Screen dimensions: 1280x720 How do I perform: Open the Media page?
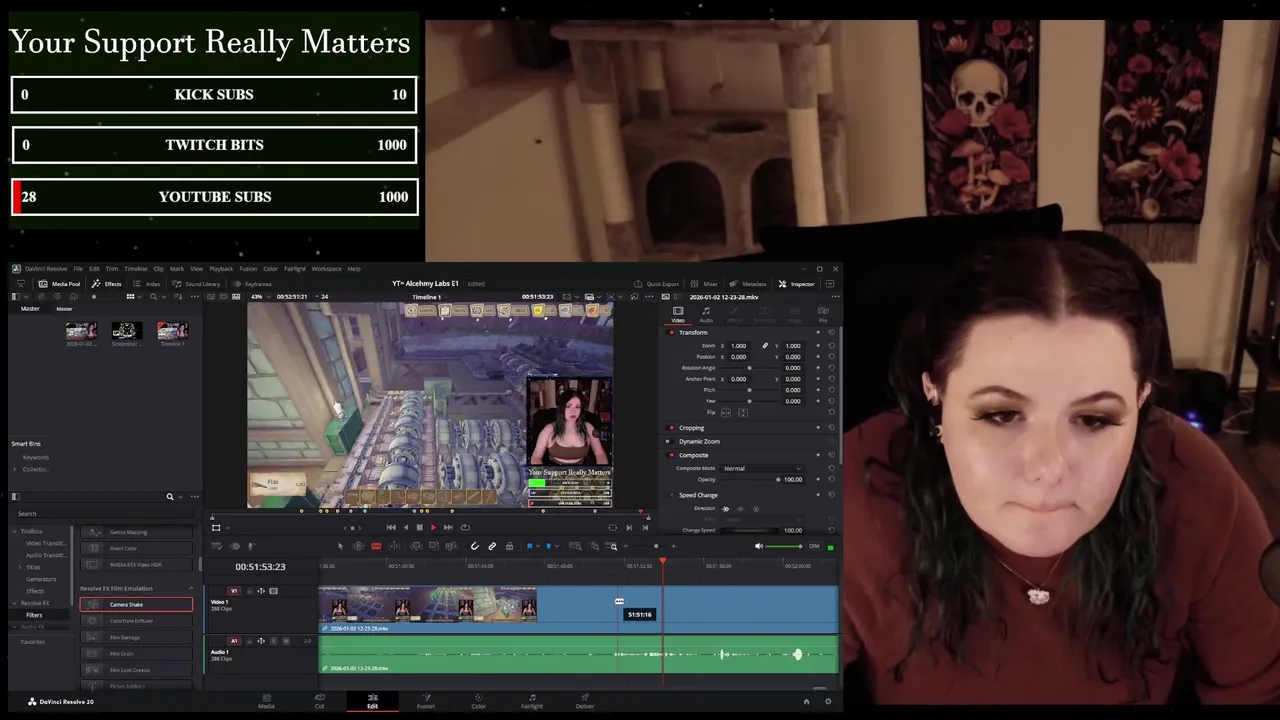click(266, 701)
